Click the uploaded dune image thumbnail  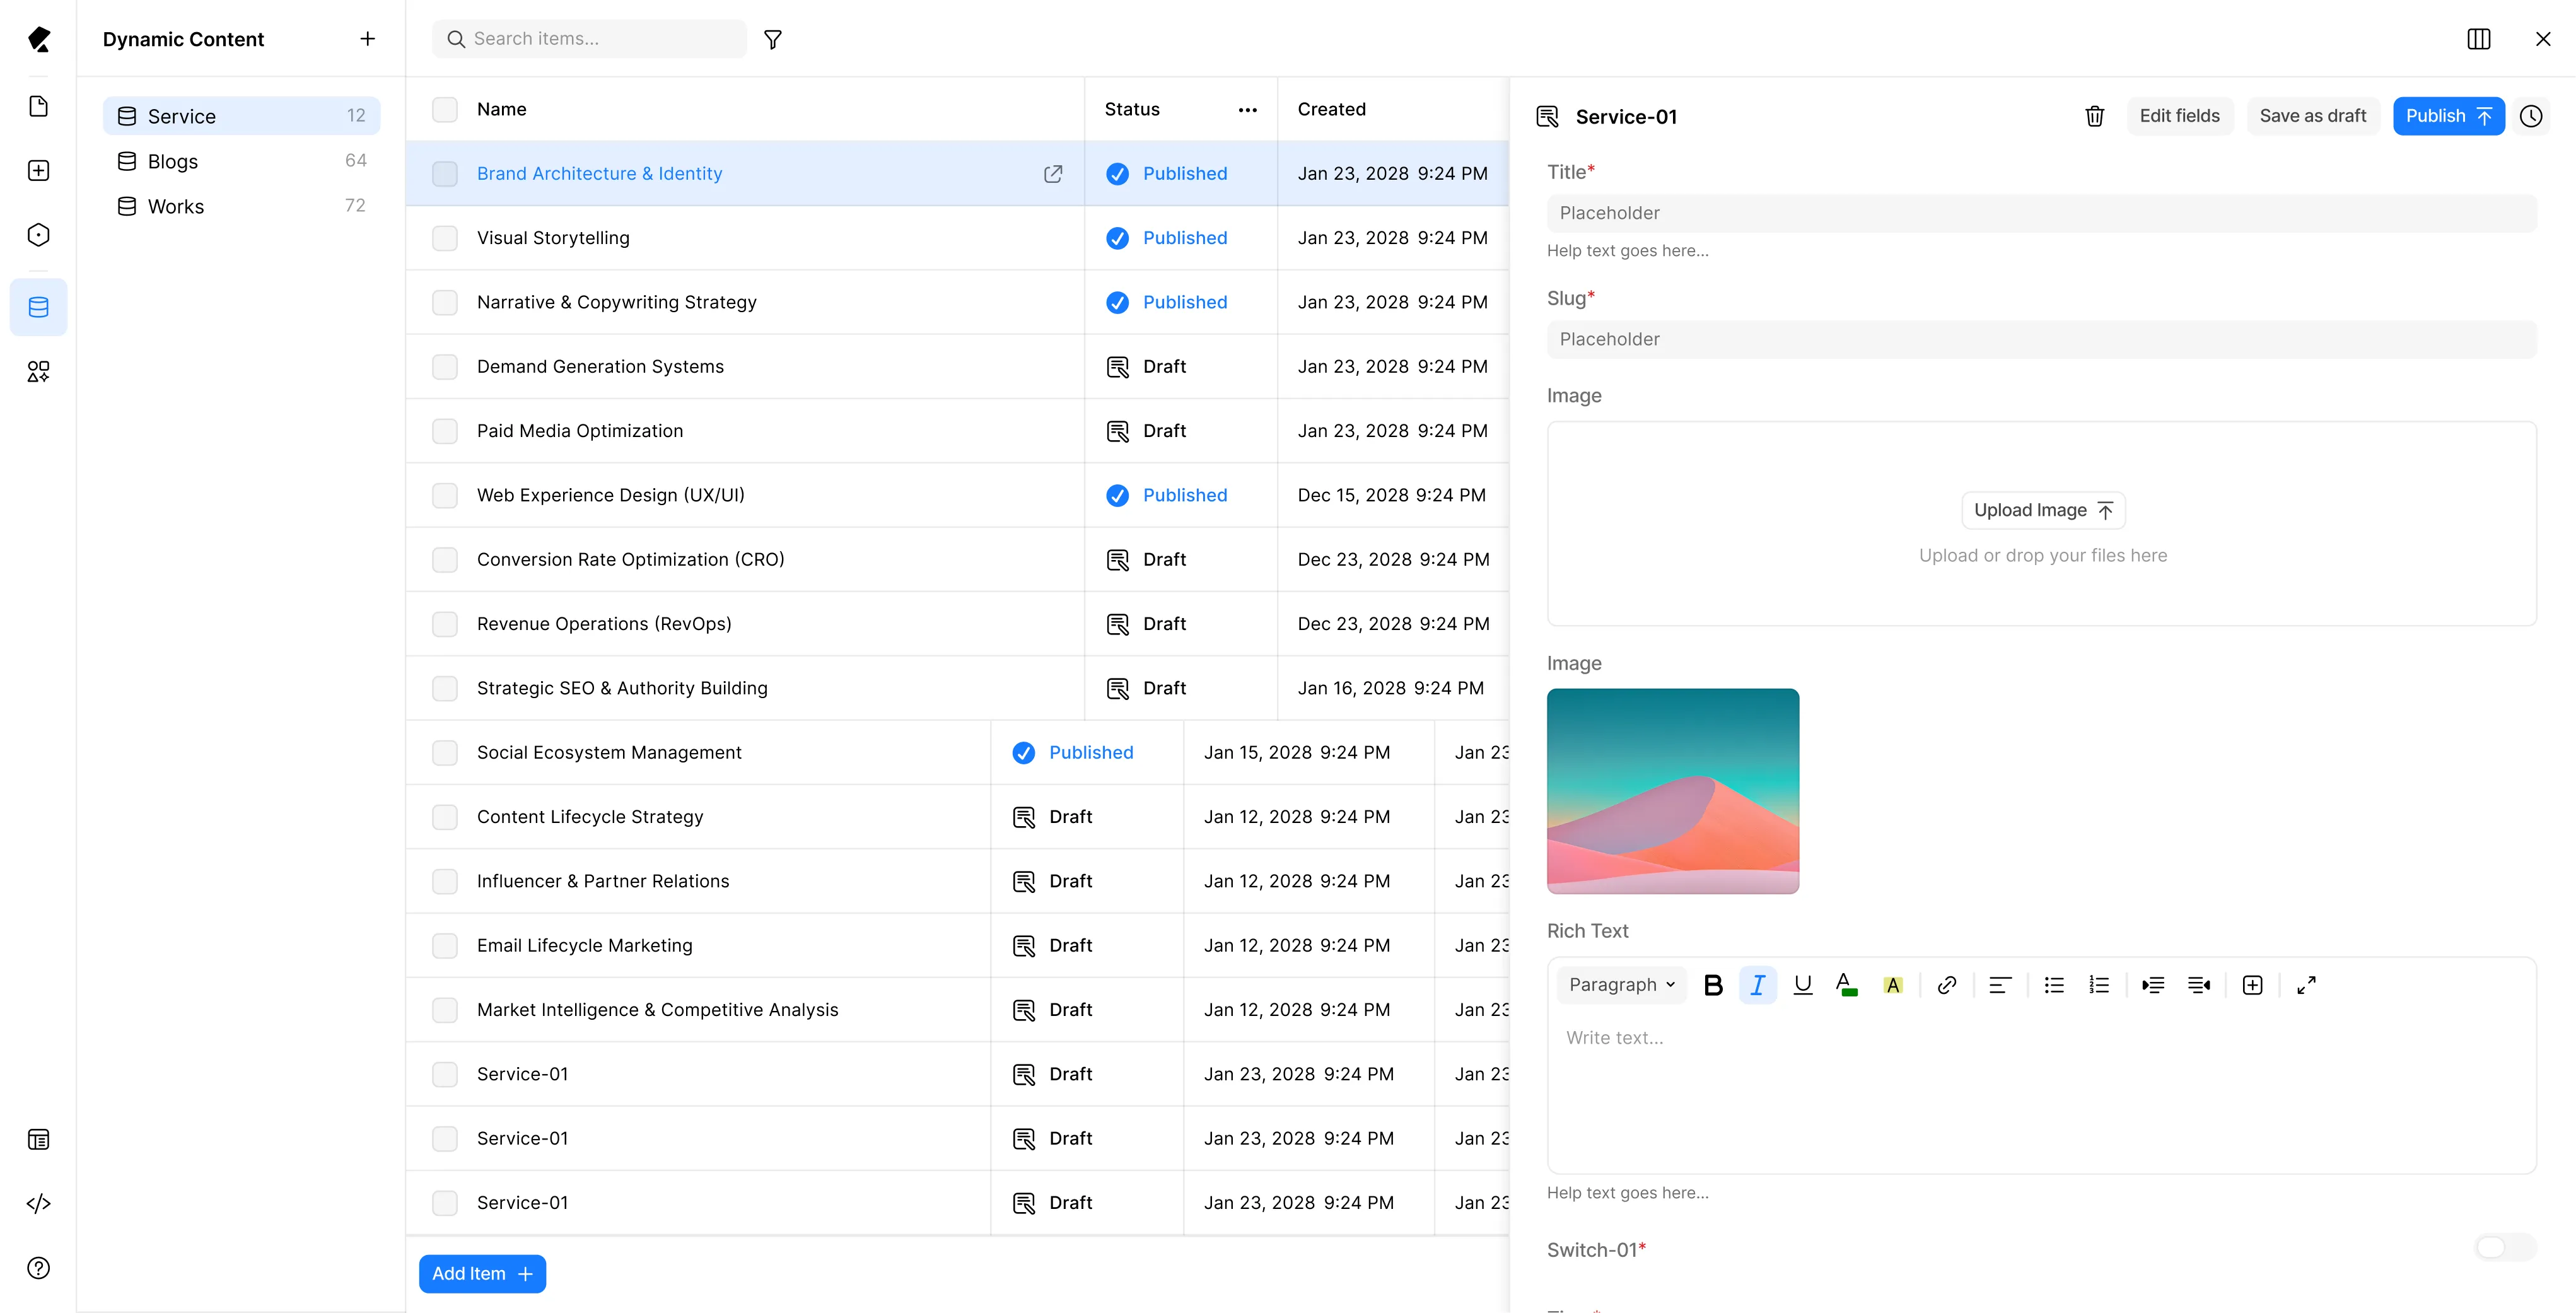pyautogui.click(x=1673, y=791)
